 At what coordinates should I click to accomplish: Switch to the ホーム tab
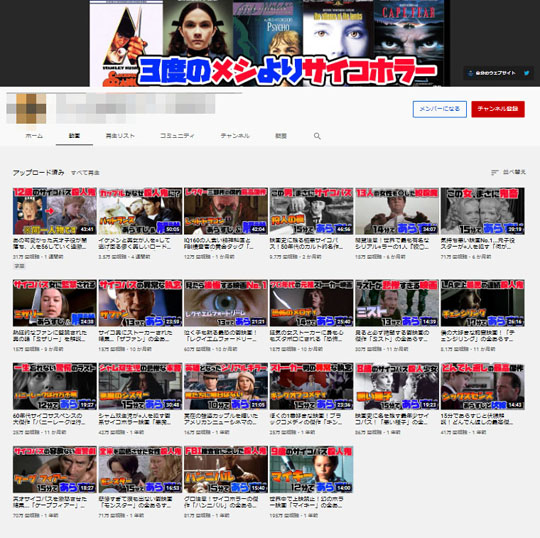(34, 136)
